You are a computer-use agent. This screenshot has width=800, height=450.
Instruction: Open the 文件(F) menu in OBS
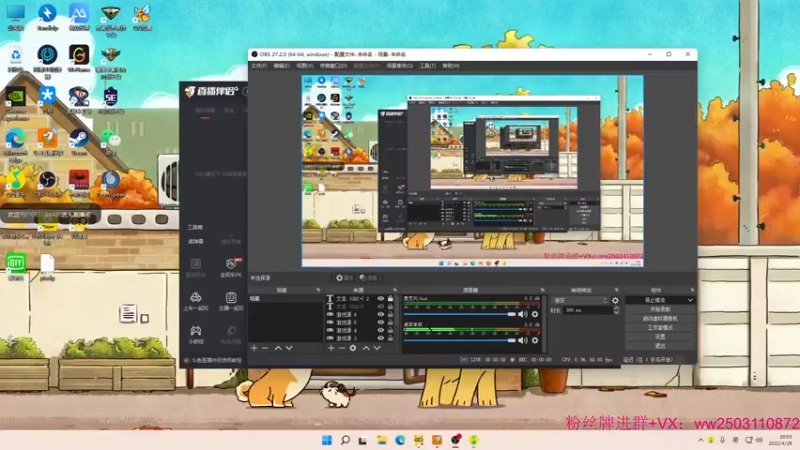point(259,66)
